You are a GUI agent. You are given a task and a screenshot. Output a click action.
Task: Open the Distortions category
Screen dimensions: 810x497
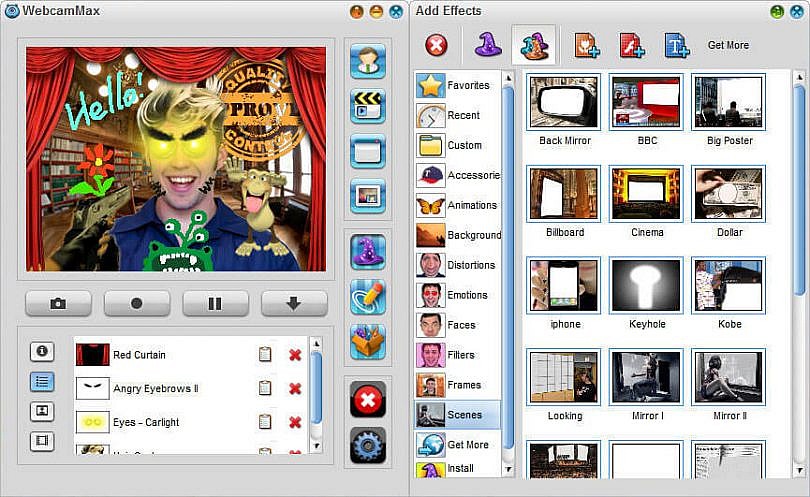pyautogui.click(x=458, y=265)
